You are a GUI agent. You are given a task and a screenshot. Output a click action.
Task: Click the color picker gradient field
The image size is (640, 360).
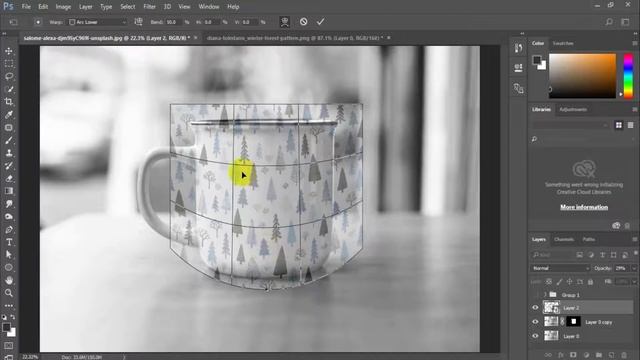point(582,76)
